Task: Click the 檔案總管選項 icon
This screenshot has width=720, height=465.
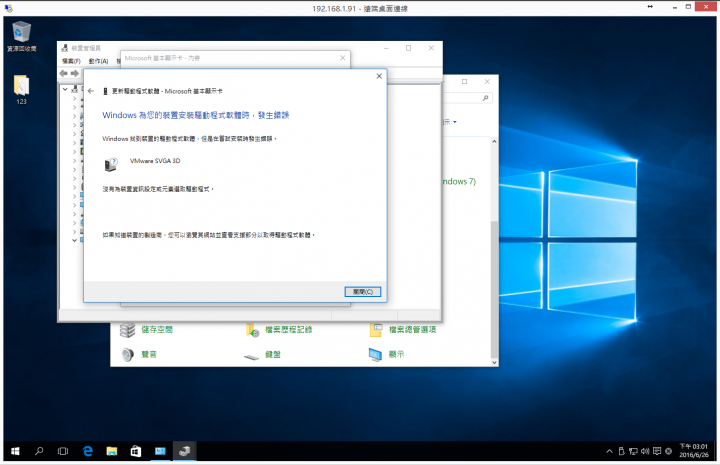Action: pos(376,330)
